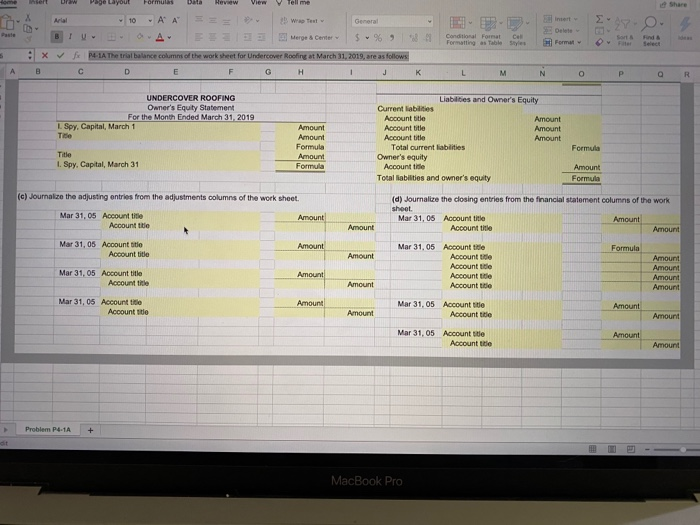Click the AutoSum sigma icon

click(599, 19)
